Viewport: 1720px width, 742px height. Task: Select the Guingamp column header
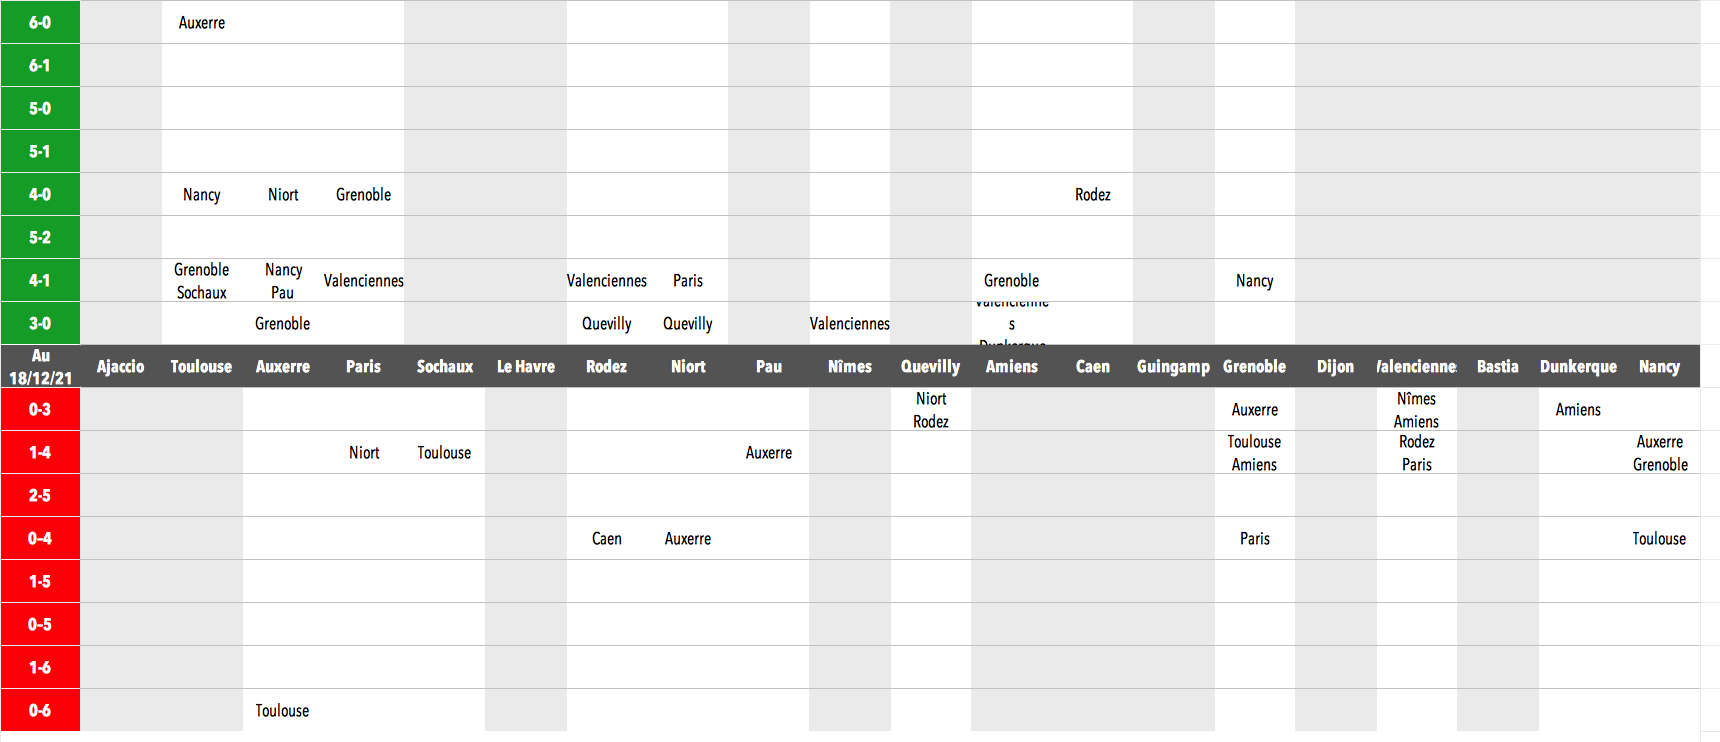1173,366
